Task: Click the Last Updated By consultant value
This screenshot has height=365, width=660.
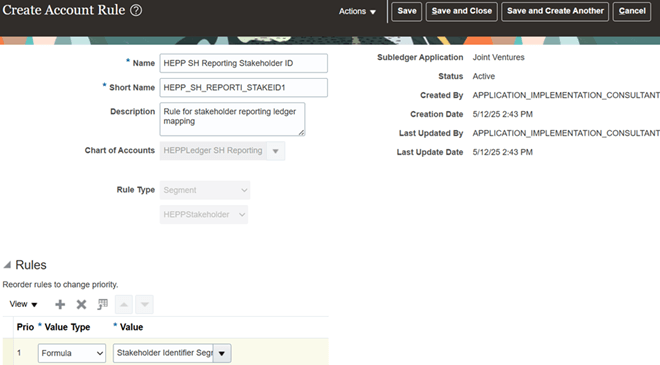Action: point(566,133)
